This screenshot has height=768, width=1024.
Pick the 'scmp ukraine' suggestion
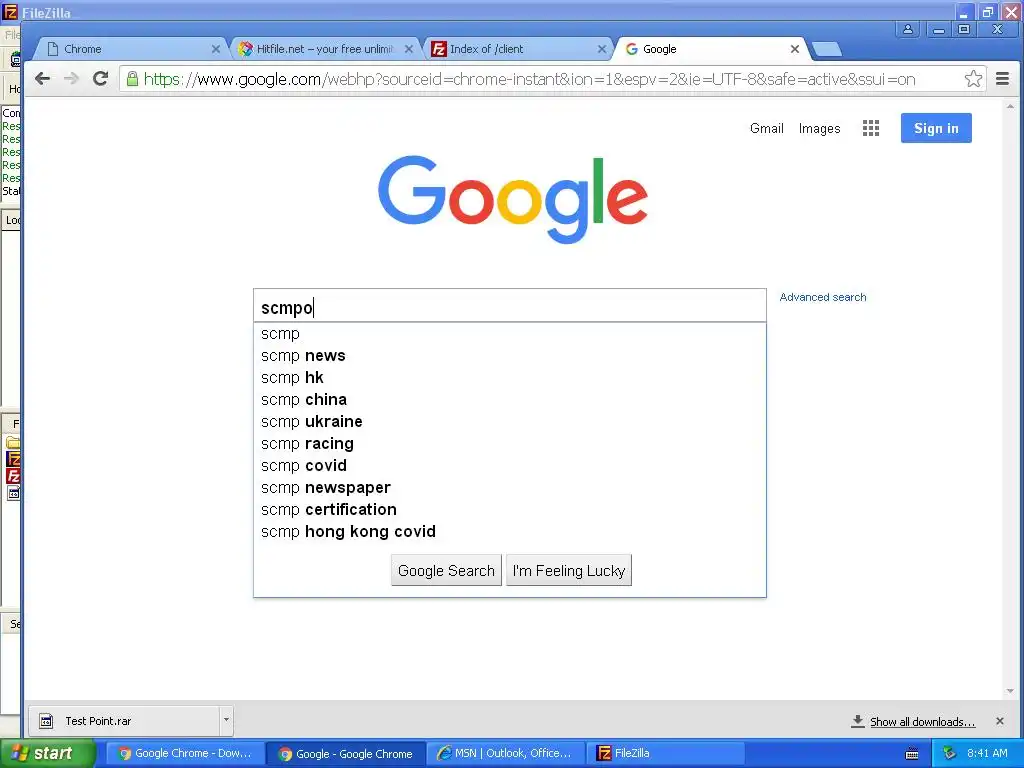click(x=509, y=421)
